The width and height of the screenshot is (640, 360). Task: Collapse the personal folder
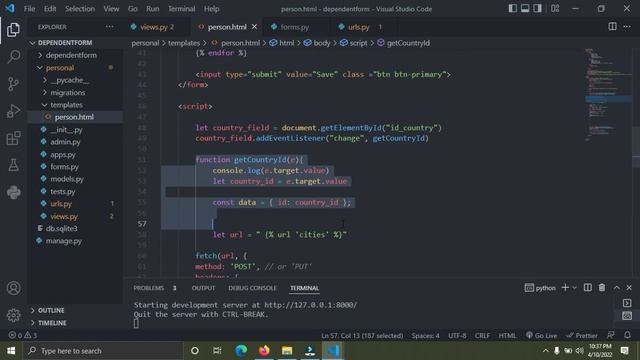[x=60, y=68]
